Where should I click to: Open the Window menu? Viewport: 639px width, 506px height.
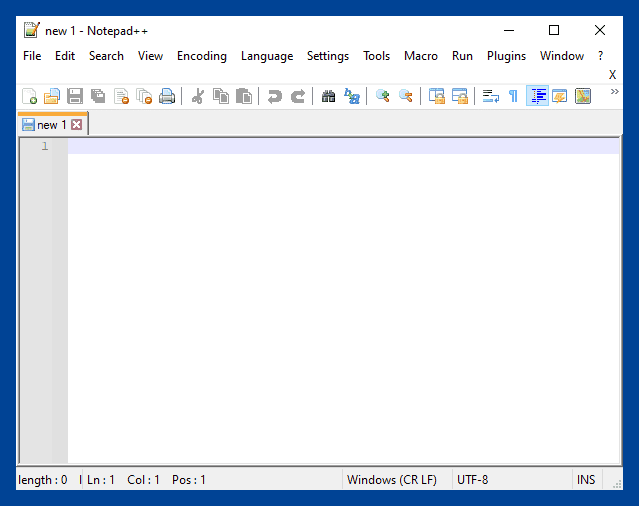[562, 56]
